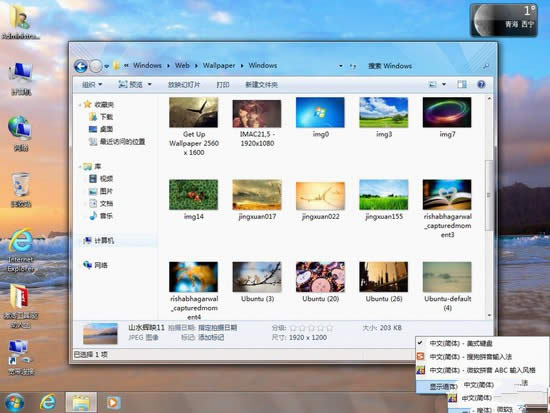Click 添加标记 in the details pane

[x=211, y=337]
